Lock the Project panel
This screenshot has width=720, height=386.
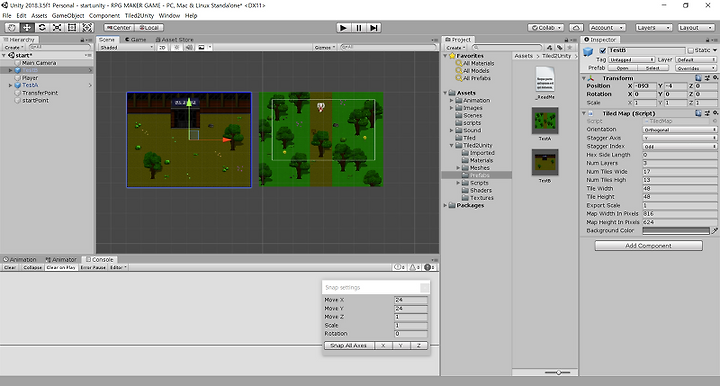click(566, 40)
